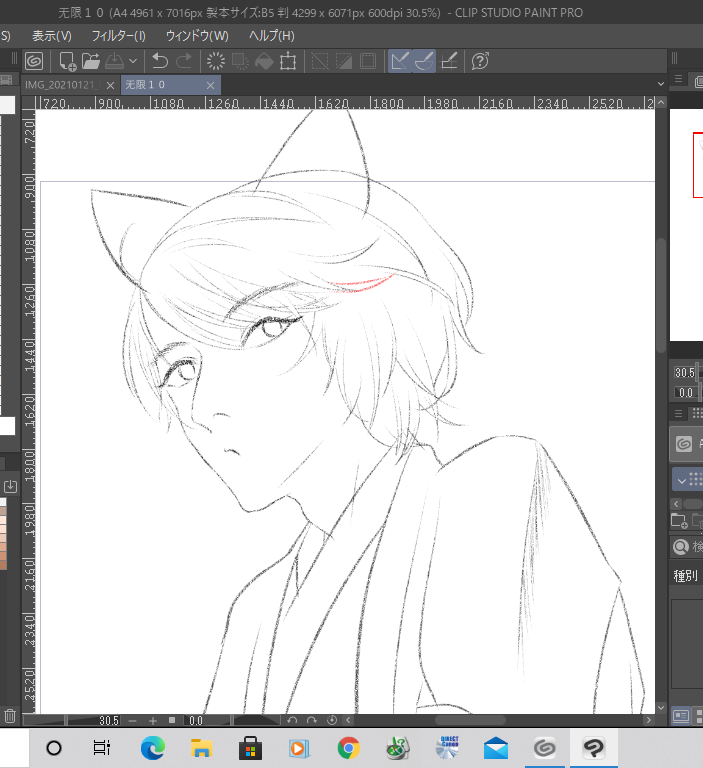Screen dimensions: 703x768
Task: Zoom in with the plus button
Action: pyautogui.click(x=153, y=720)
